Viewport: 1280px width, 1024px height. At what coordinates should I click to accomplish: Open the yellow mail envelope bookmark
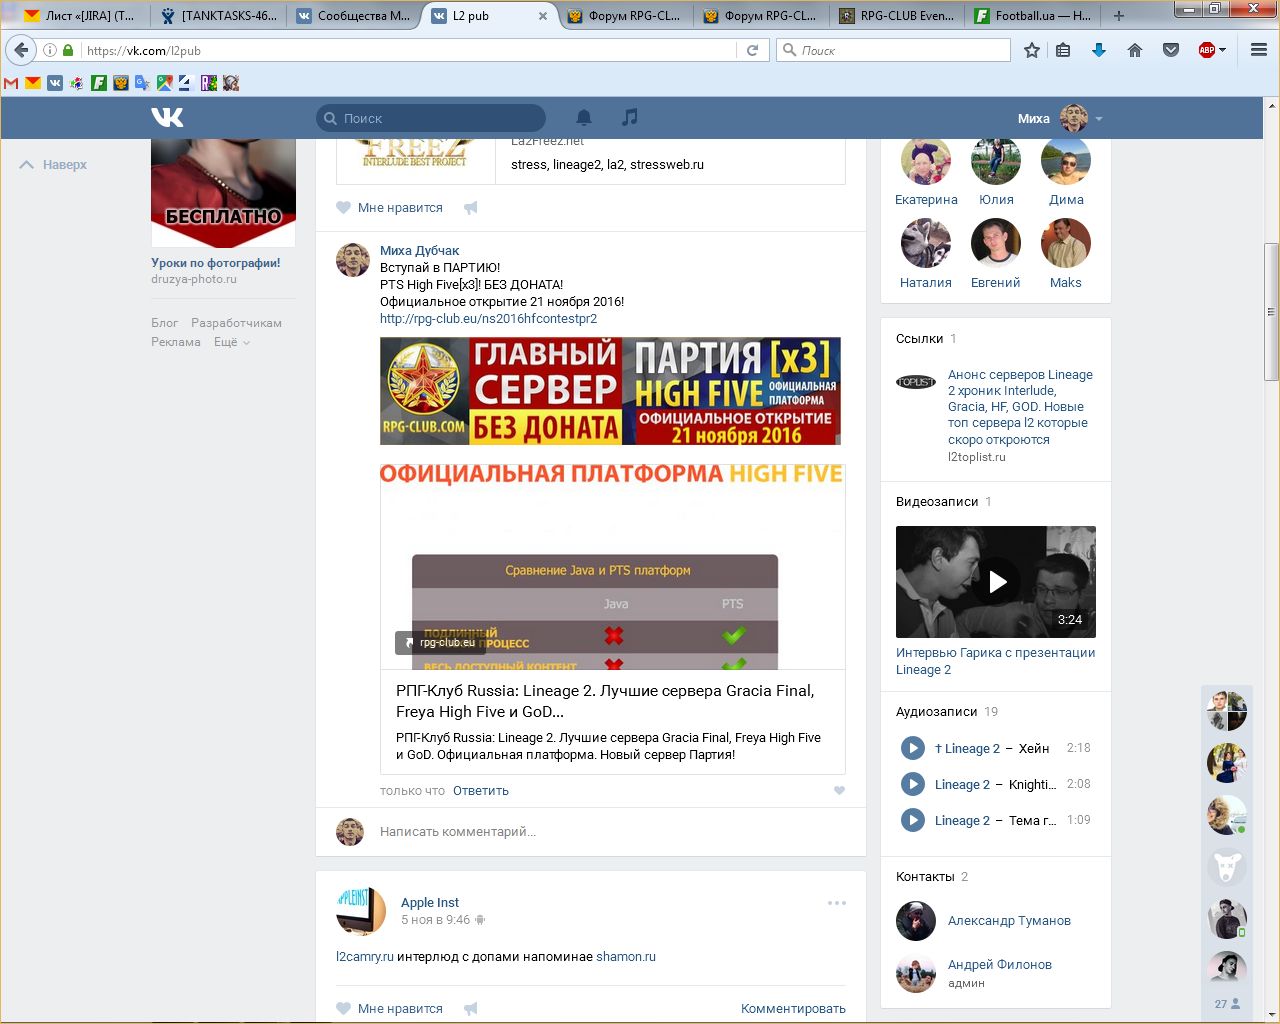point(33,83)
